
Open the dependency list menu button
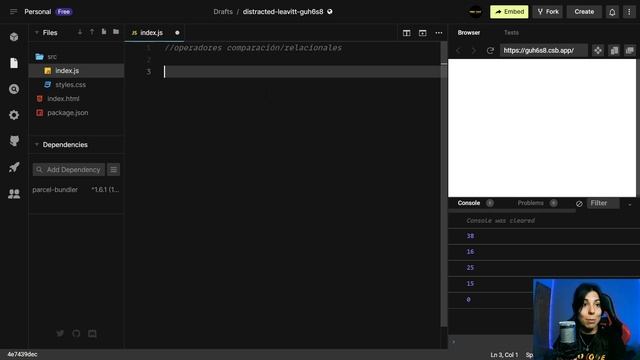click(x=113, y=169)
